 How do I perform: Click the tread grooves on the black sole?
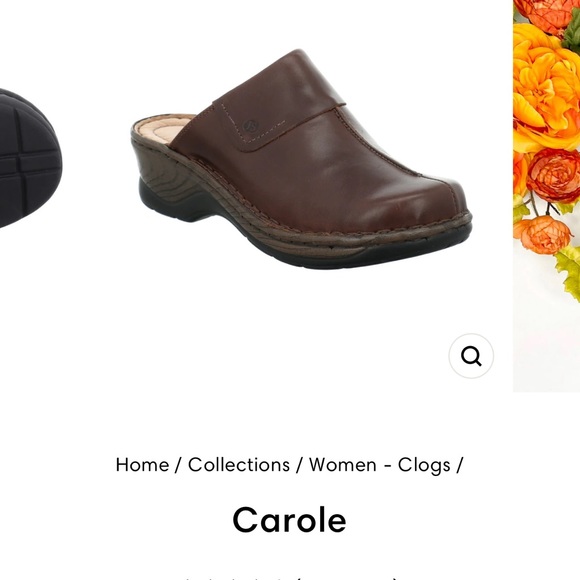coord(26,161)
